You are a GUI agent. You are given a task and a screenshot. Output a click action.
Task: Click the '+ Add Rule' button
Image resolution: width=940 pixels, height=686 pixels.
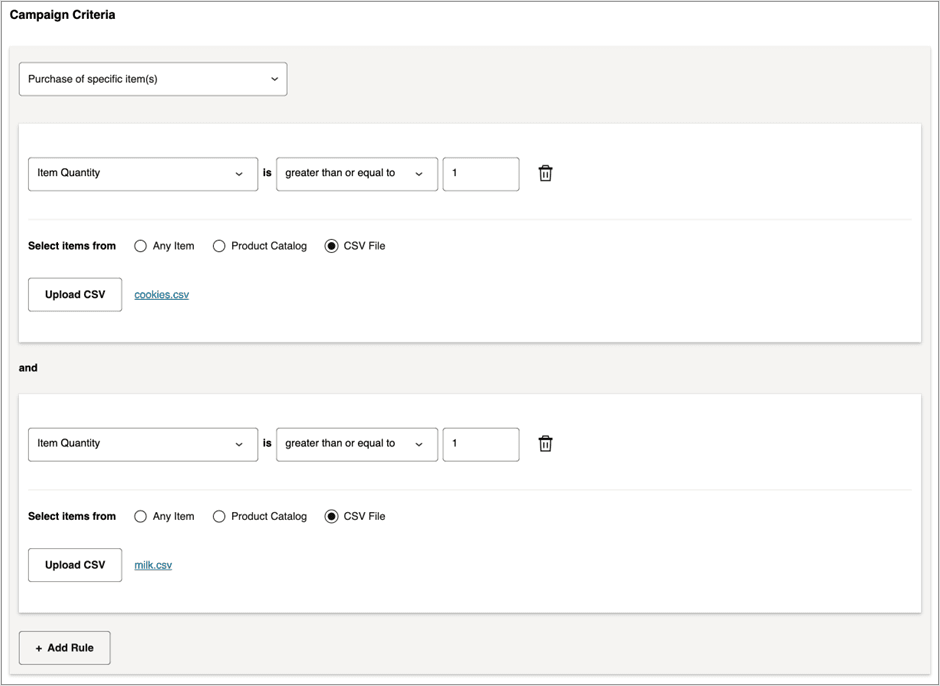(65, 648)
